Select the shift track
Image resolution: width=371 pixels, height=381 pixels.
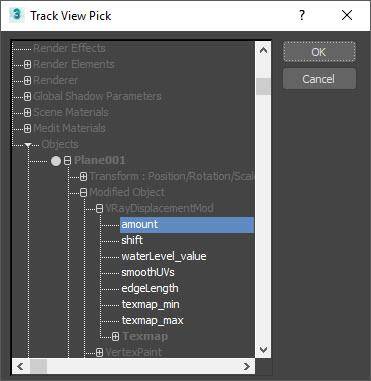click(x=132, y=240)
